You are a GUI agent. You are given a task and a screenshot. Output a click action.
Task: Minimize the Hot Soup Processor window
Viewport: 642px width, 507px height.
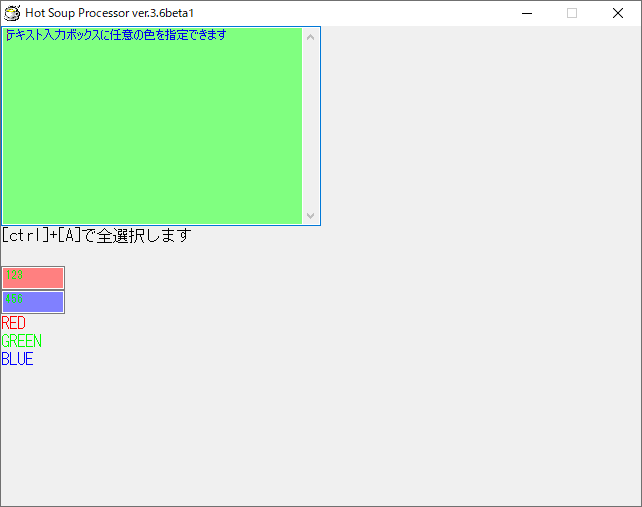click(526, 13)
